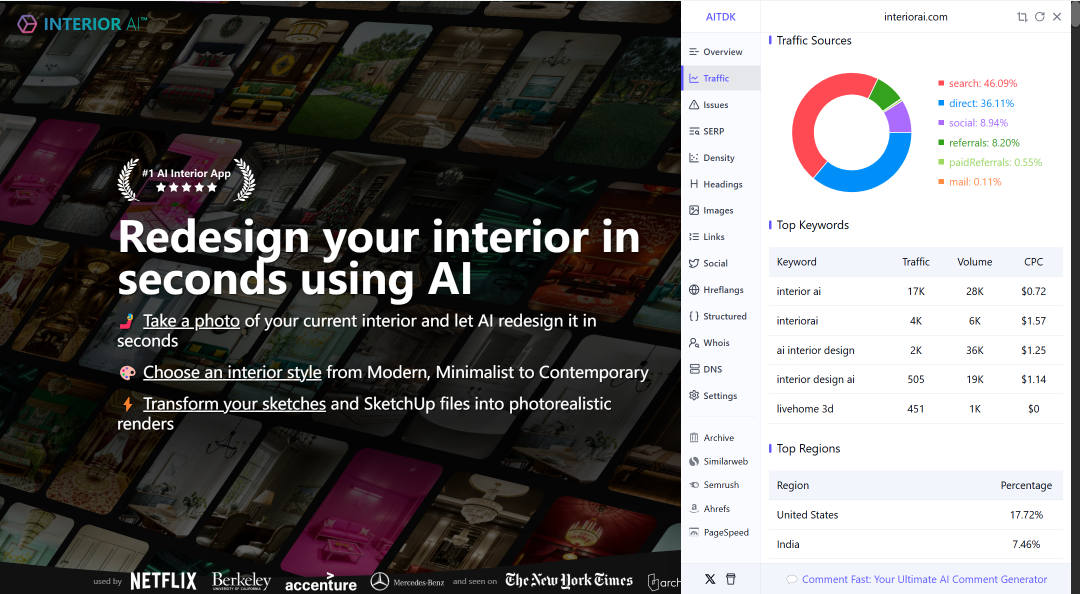This screenshot has height=594, width=1080.
Task: Close the AITDK panel with X icon
Action: point(1057,17)
